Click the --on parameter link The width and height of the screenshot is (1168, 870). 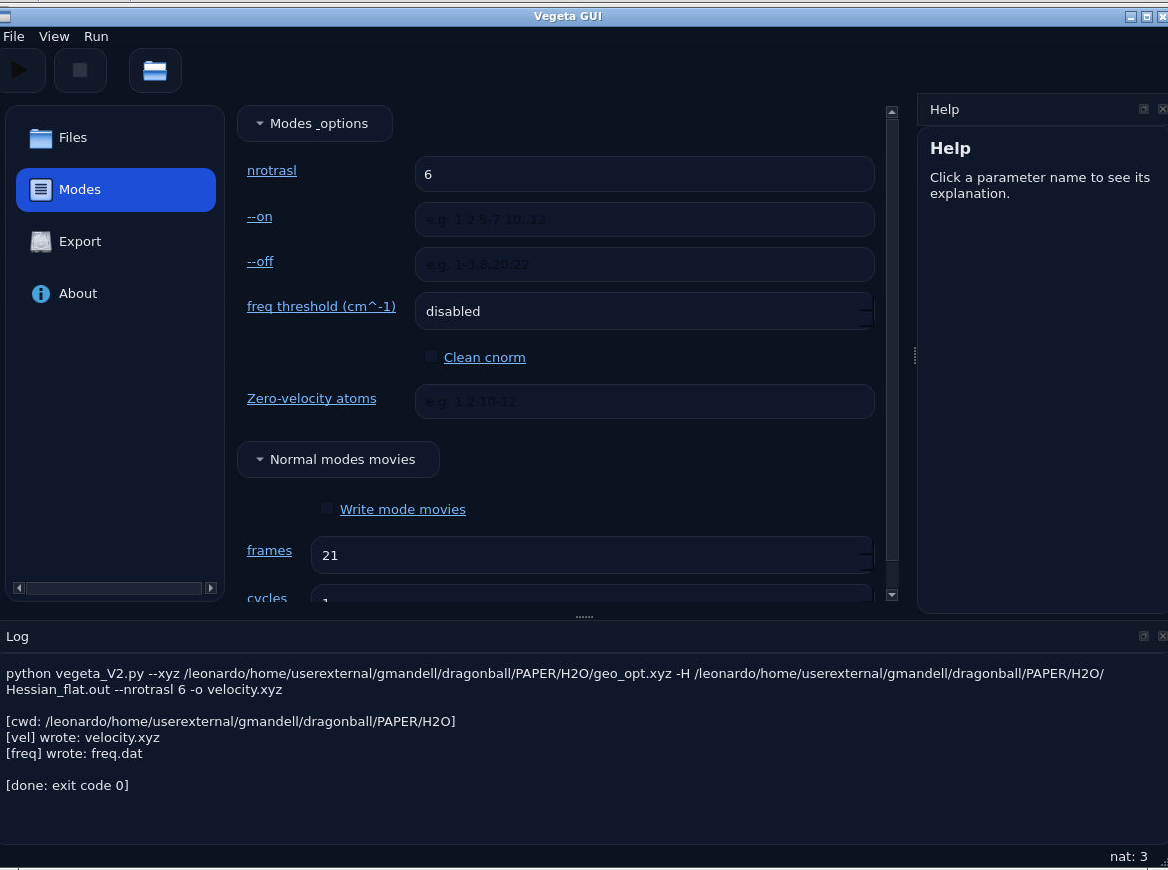[x=259, y=217]
